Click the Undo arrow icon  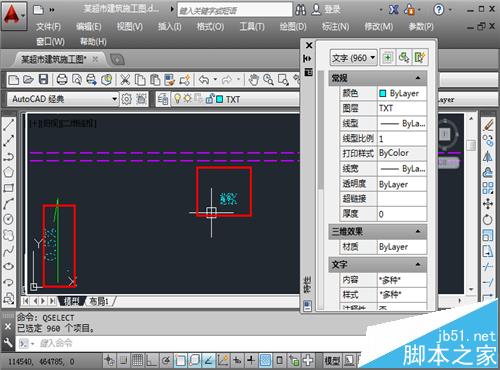204,80
